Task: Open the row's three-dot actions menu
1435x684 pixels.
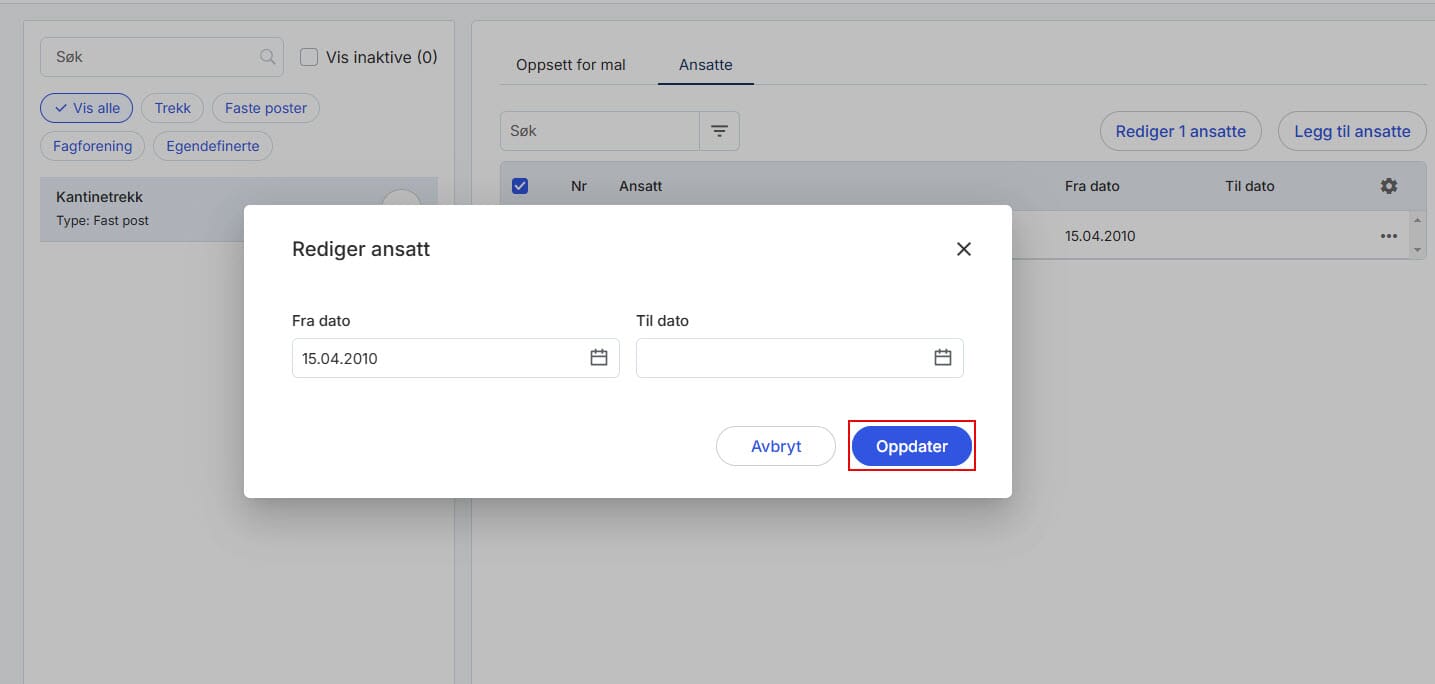Action: tap(1388, 236)
